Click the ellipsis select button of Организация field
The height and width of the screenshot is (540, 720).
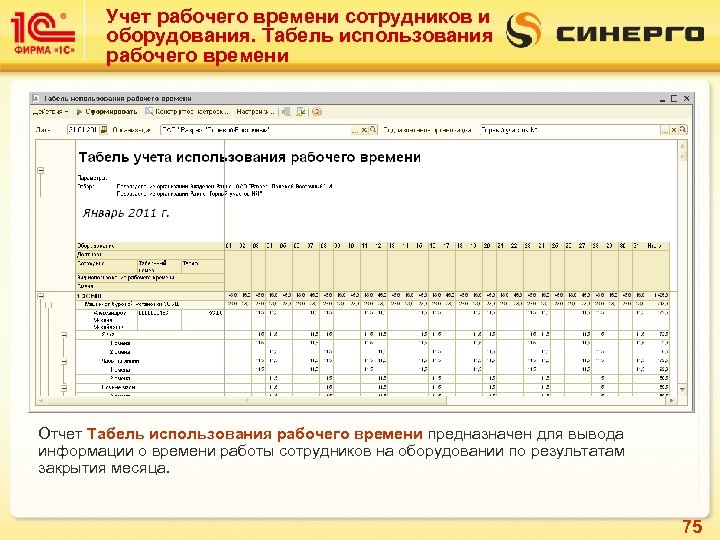(x=355, y=130)
